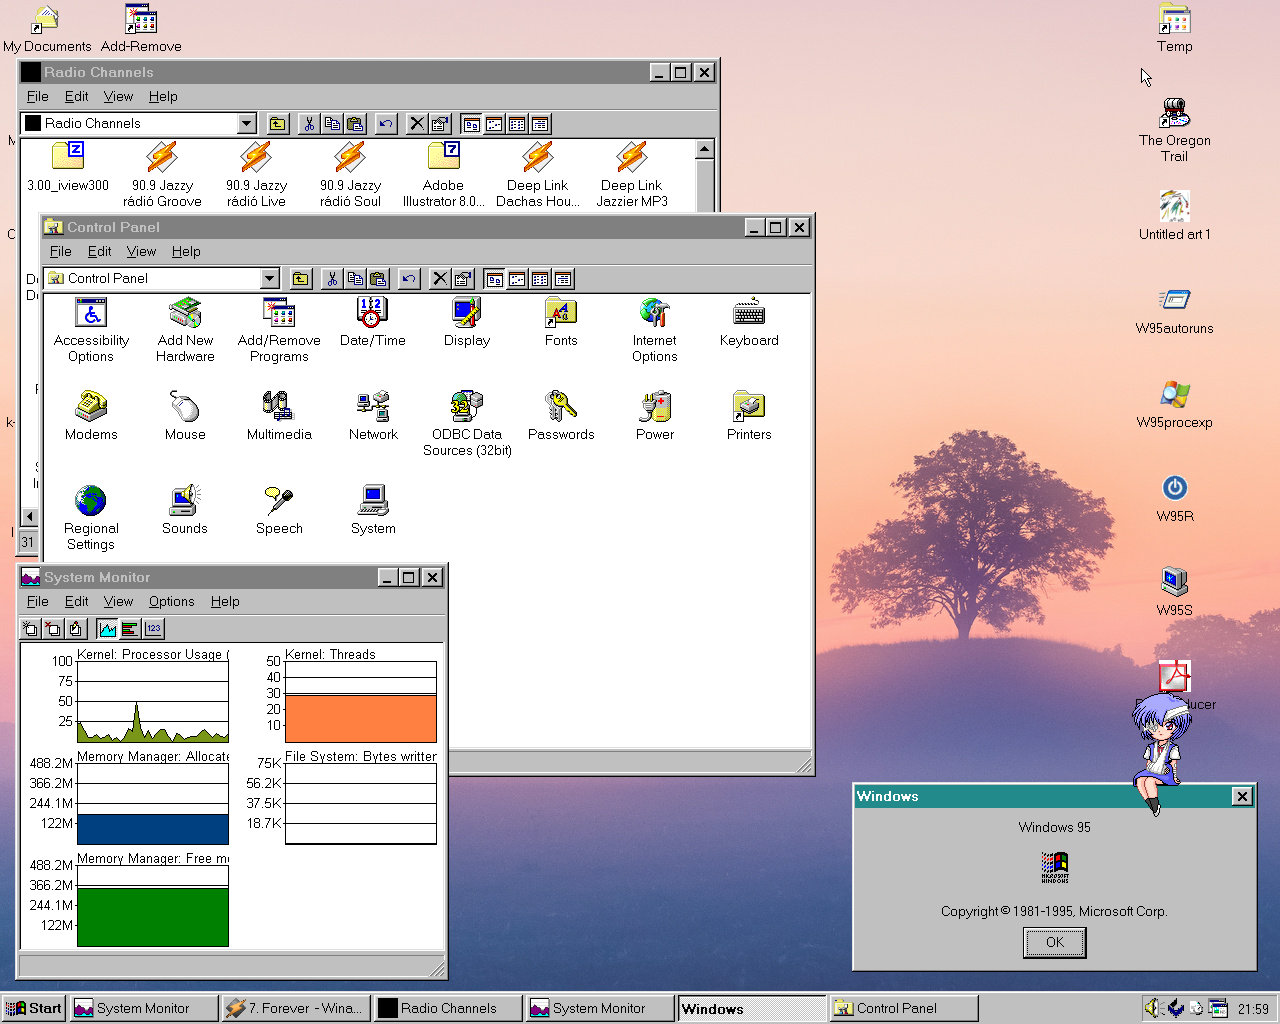Switch Control Panel to List view
The image size is (1280, 1024).
(540, 278)
